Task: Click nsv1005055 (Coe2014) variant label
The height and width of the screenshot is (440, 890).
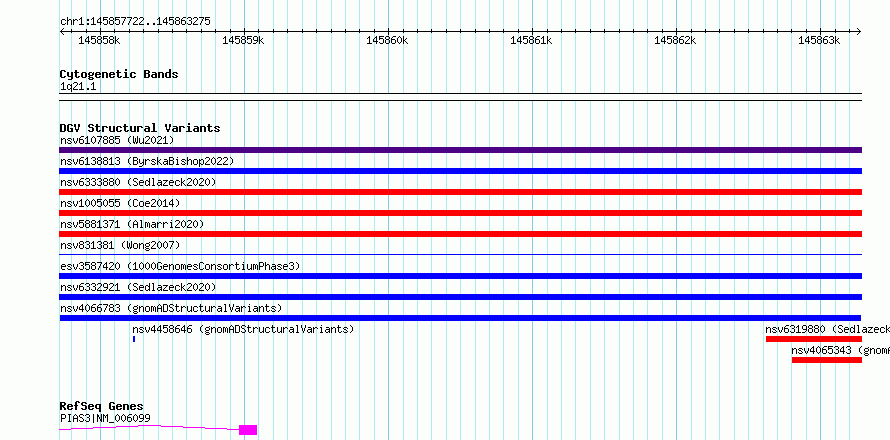Action: (x=120, y=203)
